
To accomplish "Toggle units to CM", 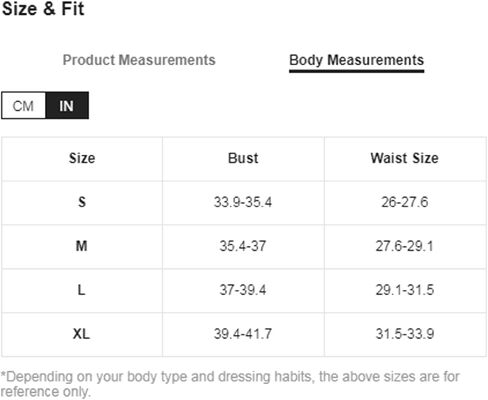I will click(23, 106).
